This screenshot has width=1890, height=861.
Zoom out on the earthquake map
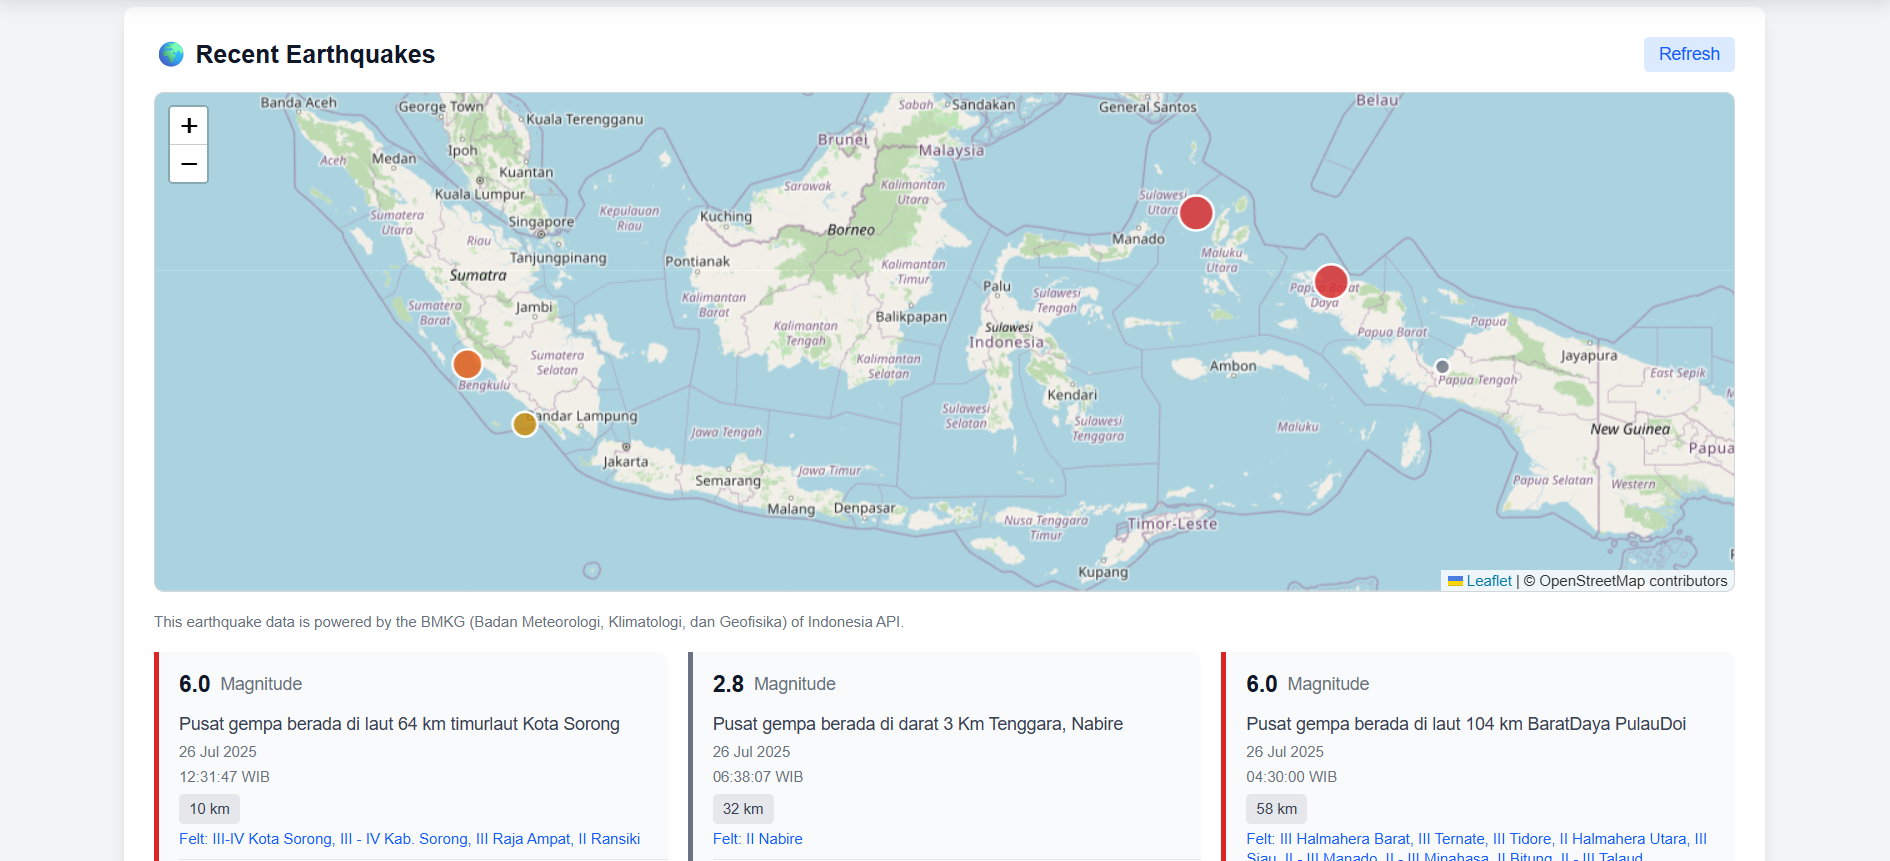[188, 164]
